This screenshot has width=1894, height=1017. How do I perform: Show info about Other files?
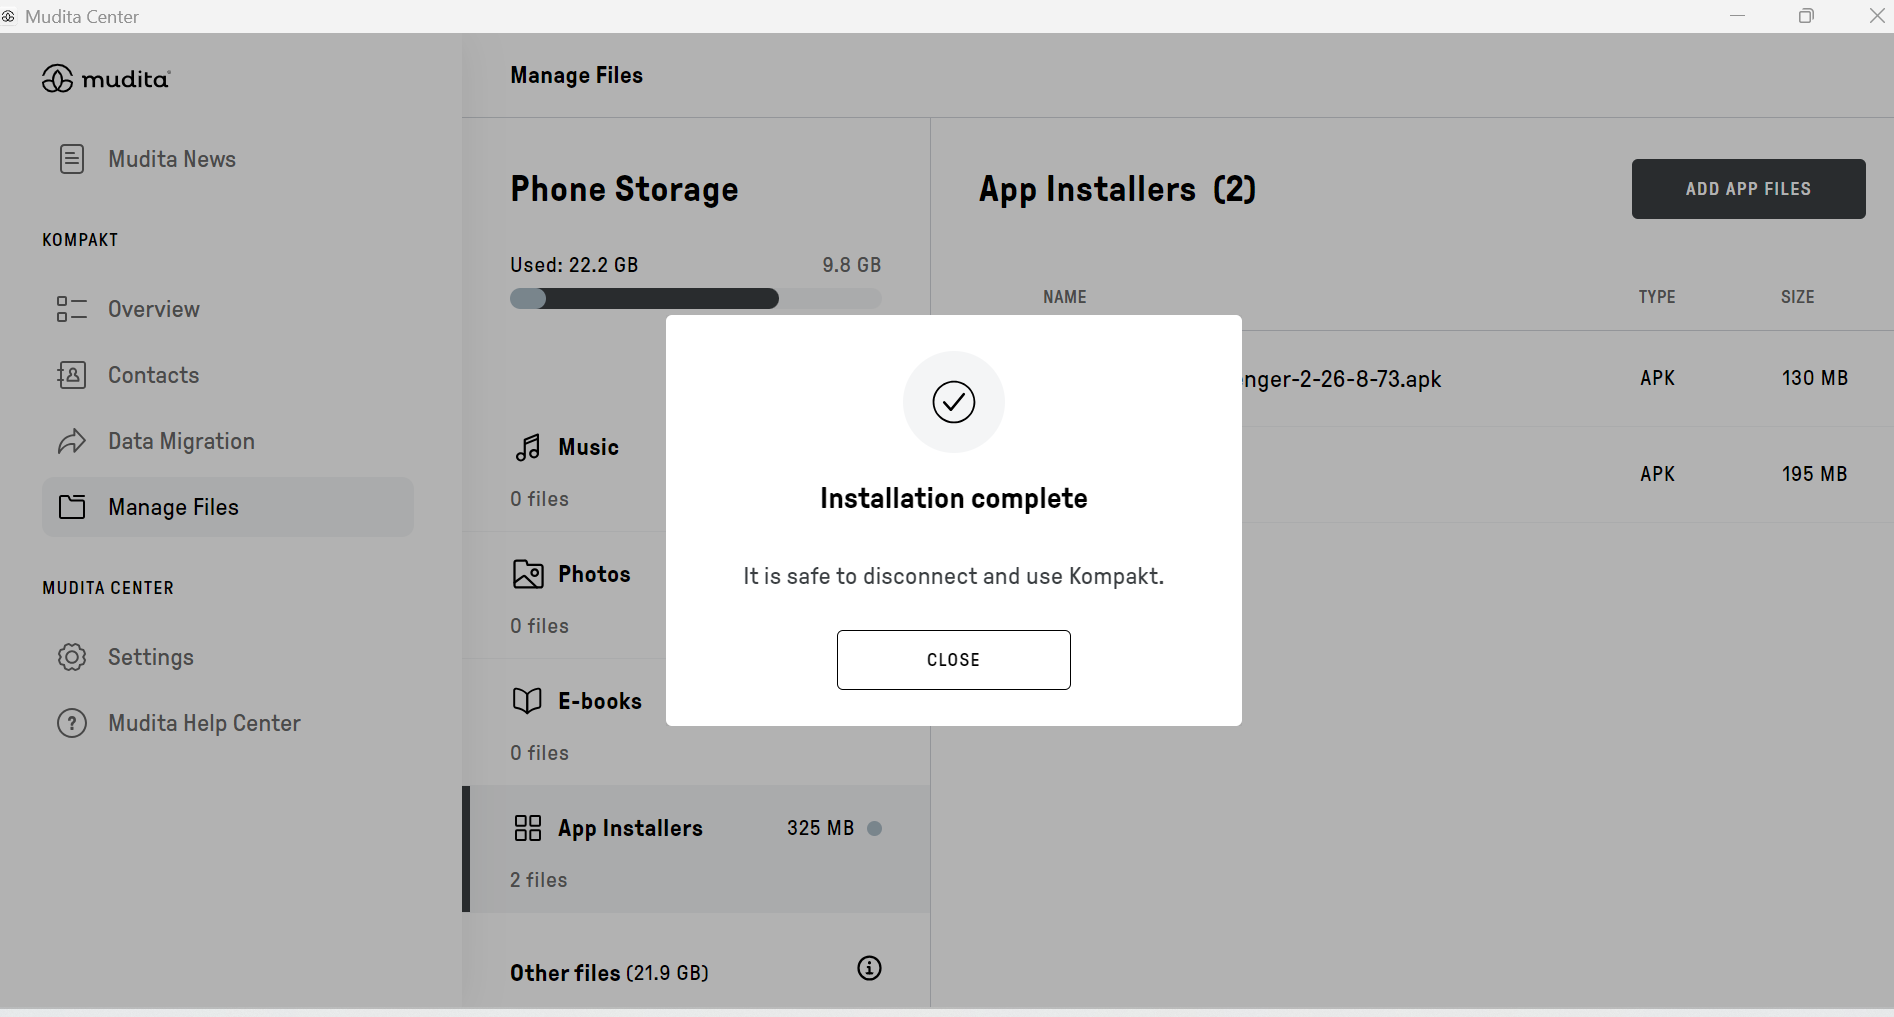[x=870, y=968]
